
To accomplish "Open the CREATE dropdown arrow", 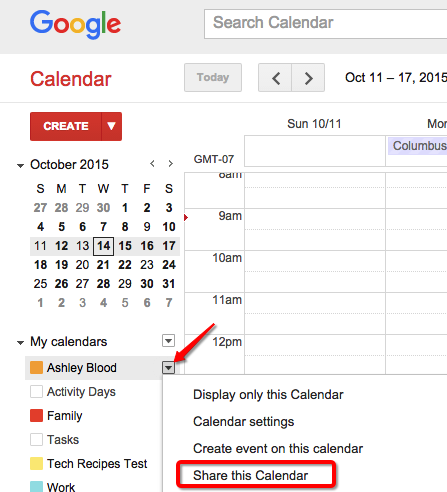I will pos(112,126).
